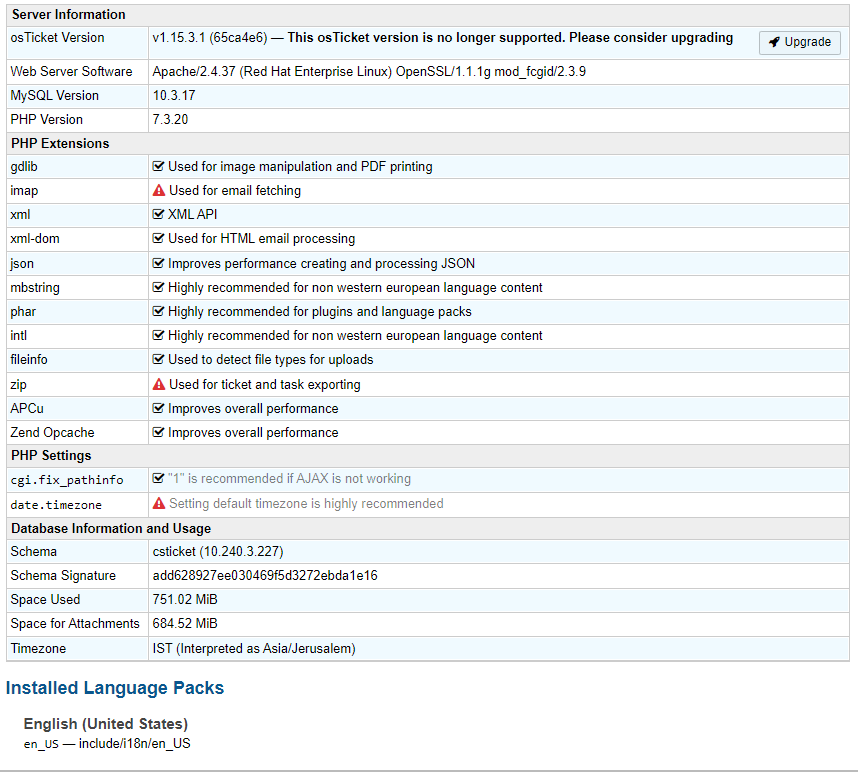Click the Installed Language Packs heading
Viewport: 858px width, 772px height.
(x=115, y=688)
